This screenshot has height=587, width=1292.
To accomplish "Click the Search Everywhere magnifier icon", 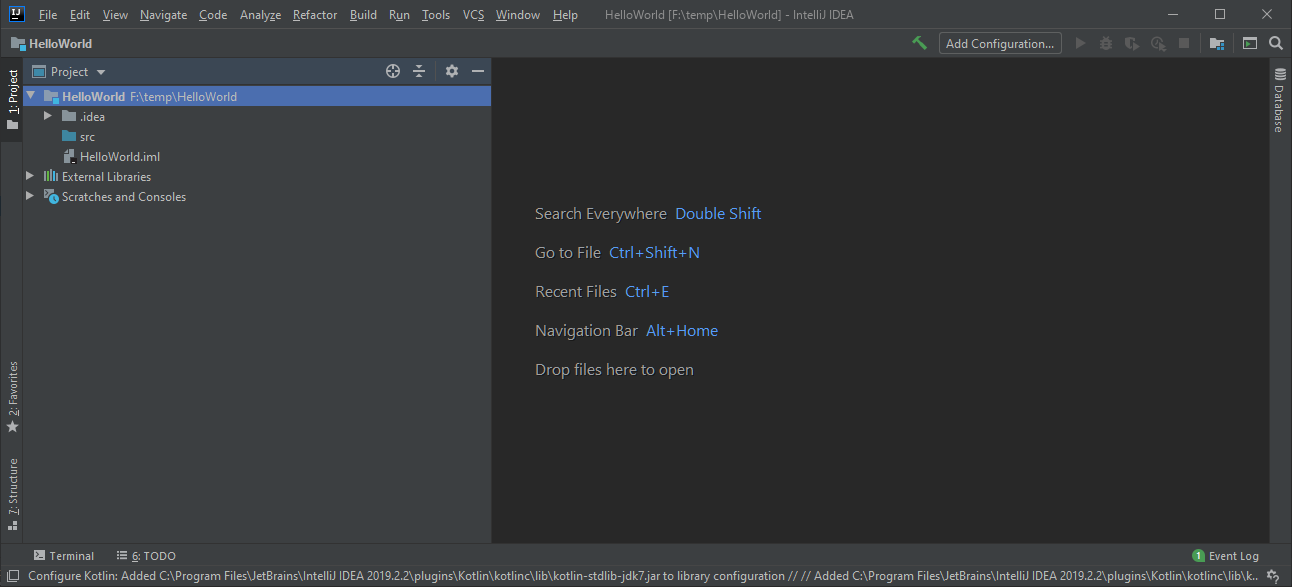I will coord(1276,43).
